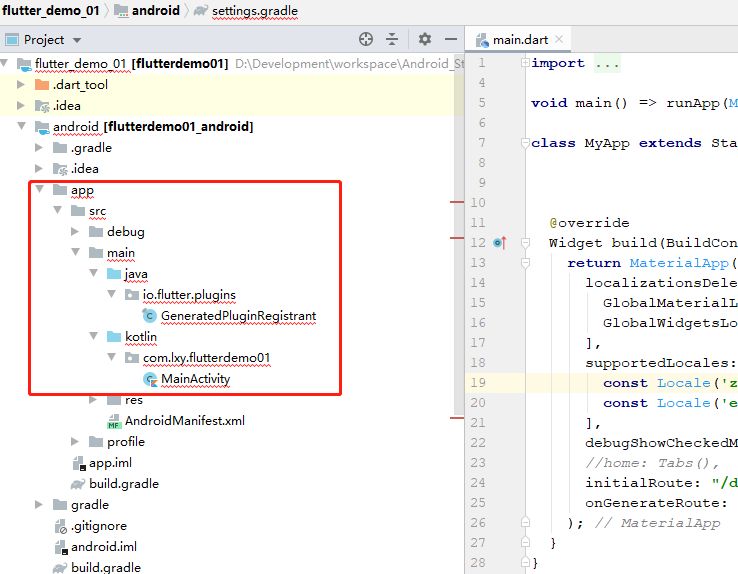Select app.iml file

[x=110, y=463]
